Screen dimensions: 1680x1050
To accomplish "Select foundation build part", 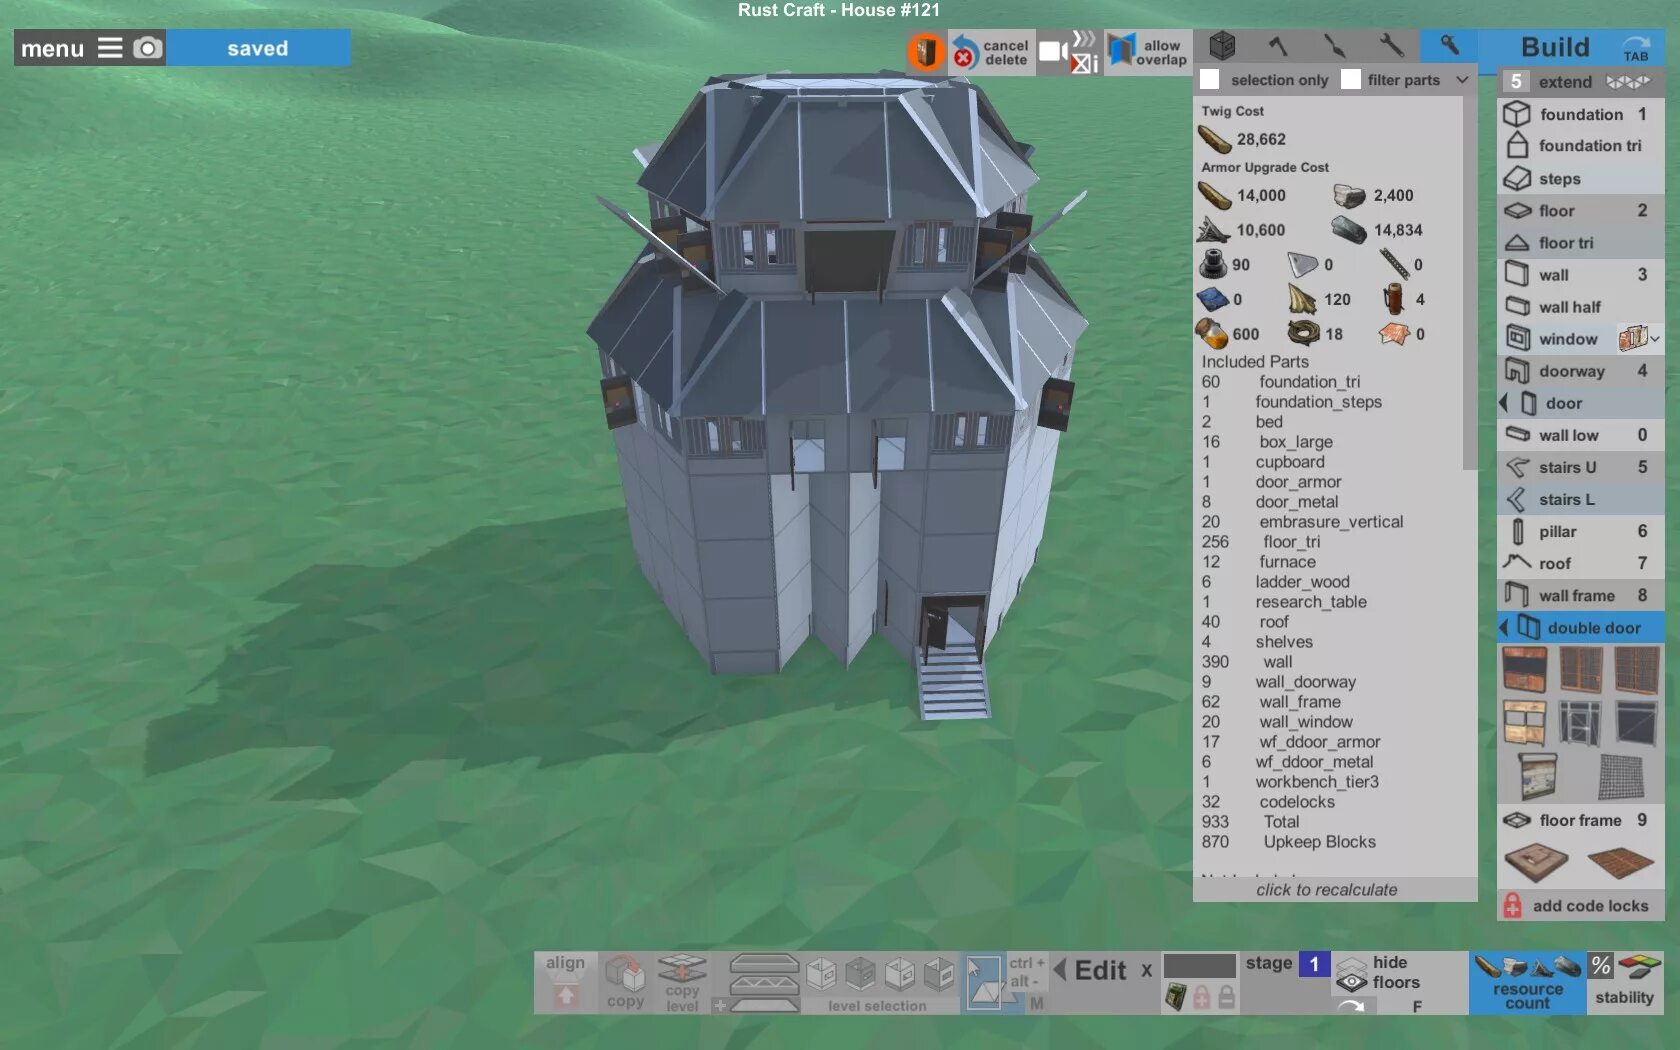I will click(x=1581, y=114).
